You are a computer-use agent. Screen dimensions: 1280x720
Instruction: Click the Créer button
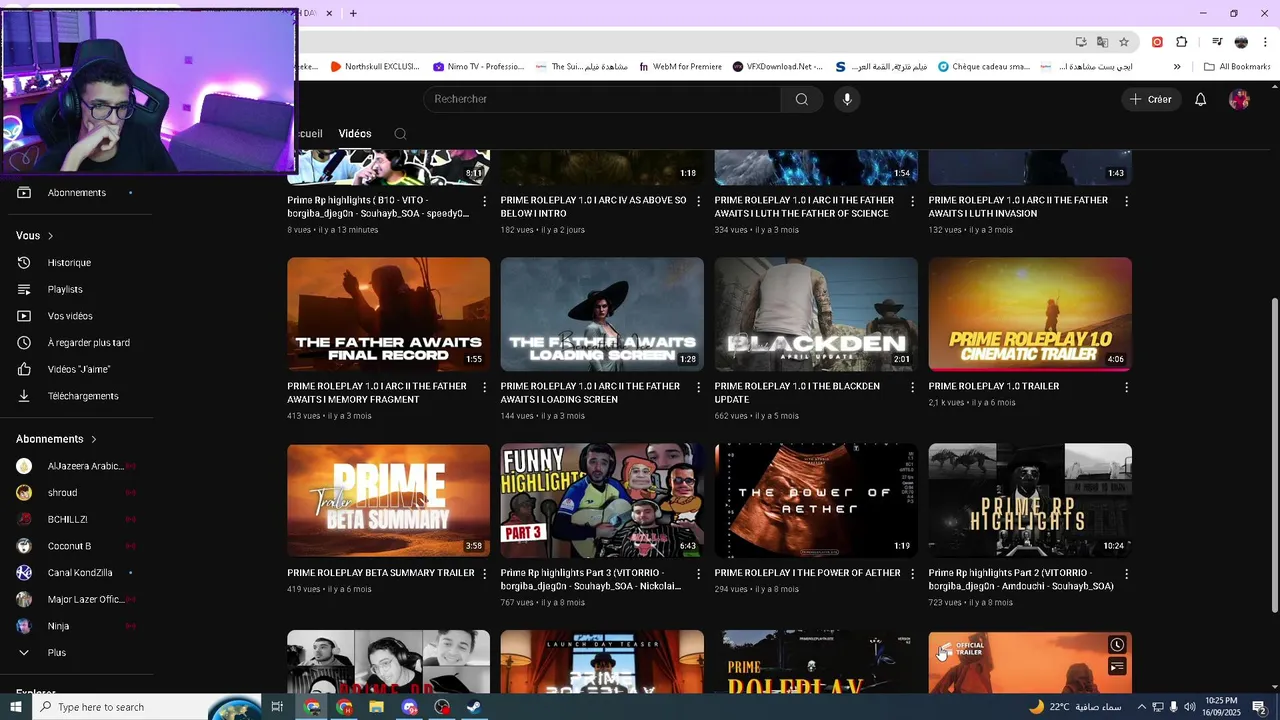coord(1150,99)
